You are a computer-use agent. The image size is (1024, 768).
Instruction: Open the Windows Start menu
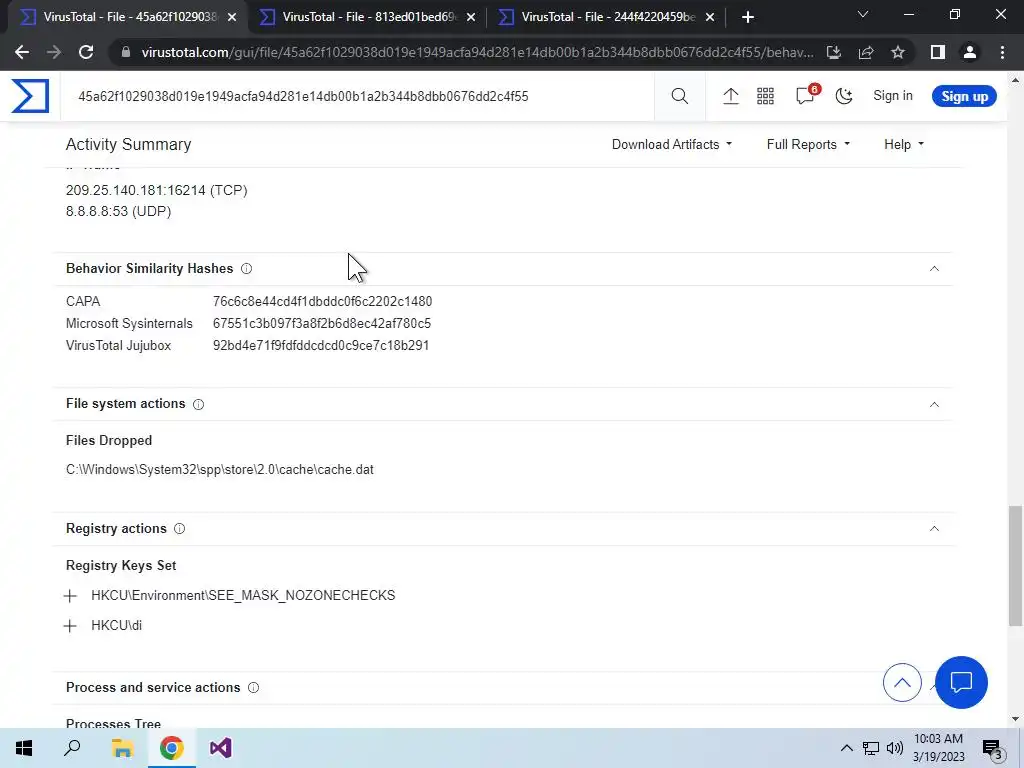pyautogui.click(x=24, y=748)
